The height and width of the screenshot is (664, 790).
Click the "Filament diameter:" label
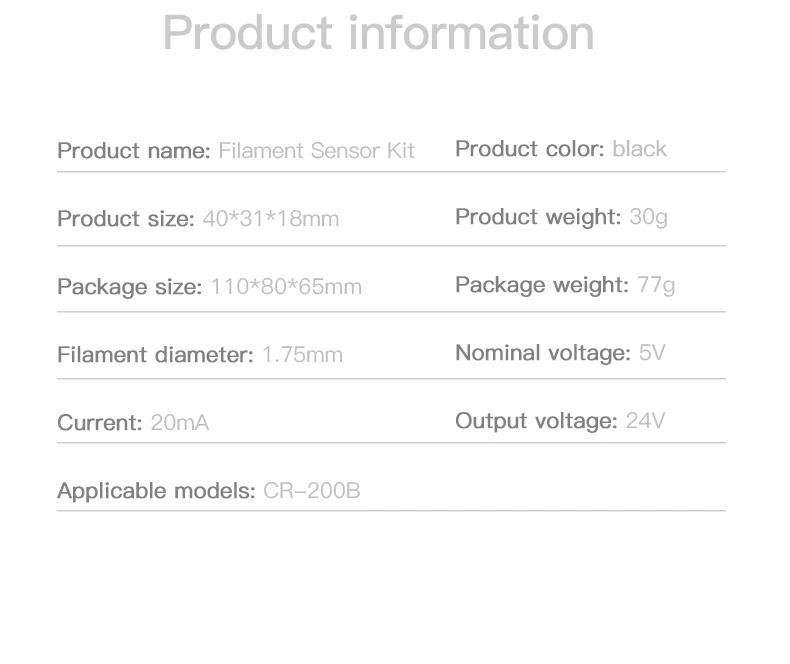(155, 355)
